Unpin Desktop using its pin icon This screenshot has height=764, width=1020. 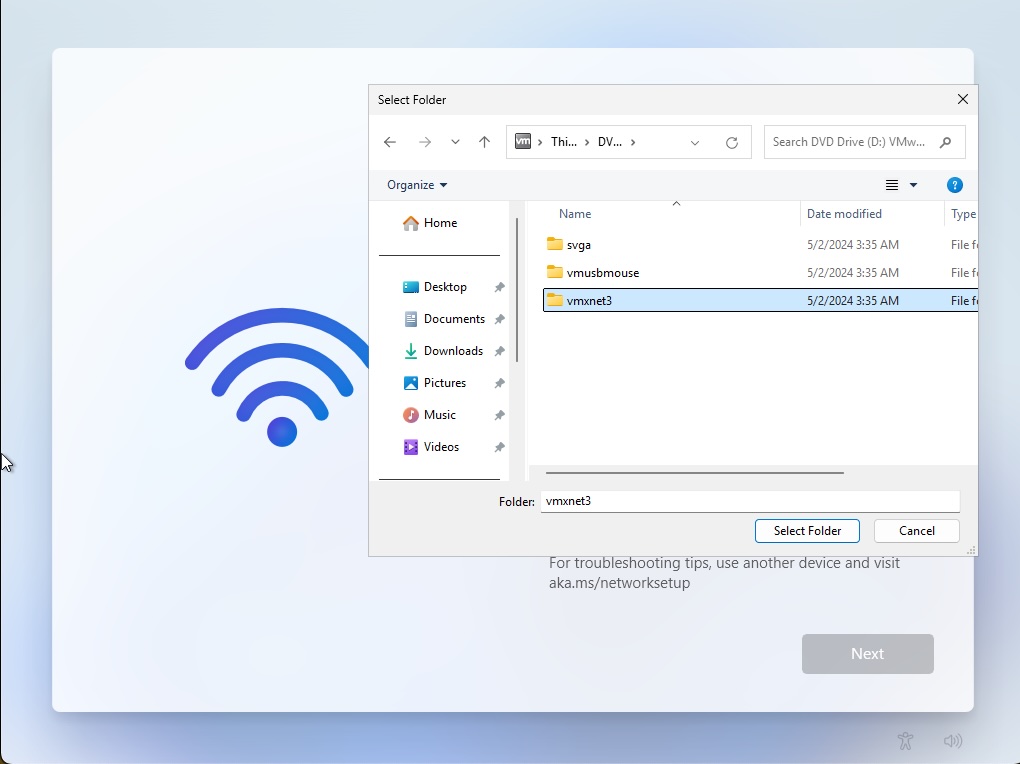[500, 287]
